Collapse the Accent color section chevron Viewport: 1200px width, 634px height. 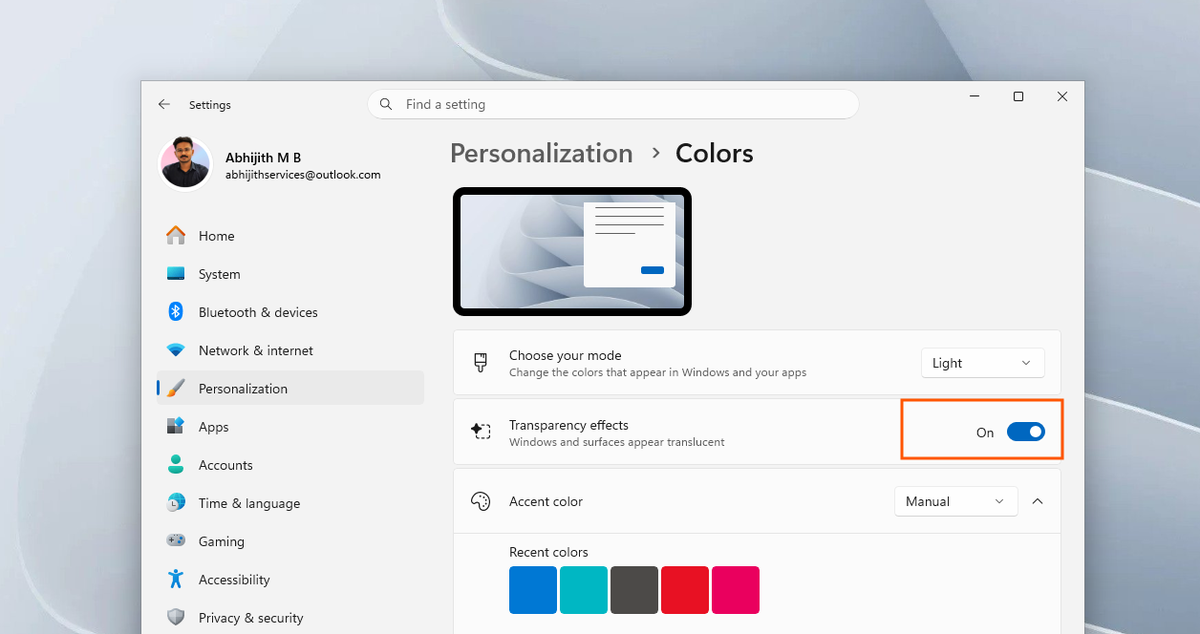(1037, 501)
